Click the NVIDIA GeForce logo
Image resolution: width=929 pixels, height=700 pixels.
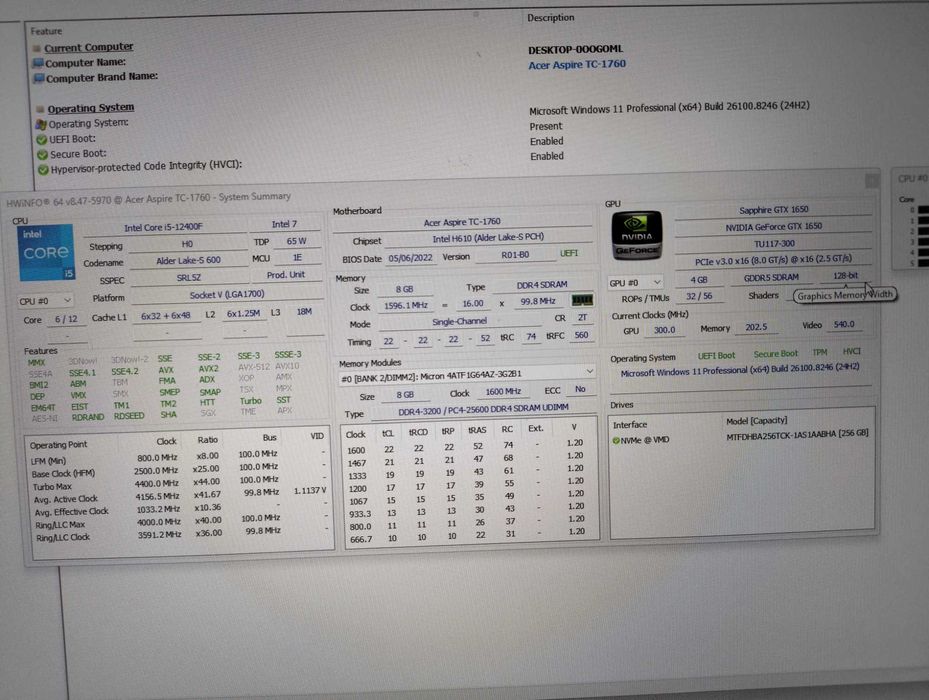click(636, 236)
